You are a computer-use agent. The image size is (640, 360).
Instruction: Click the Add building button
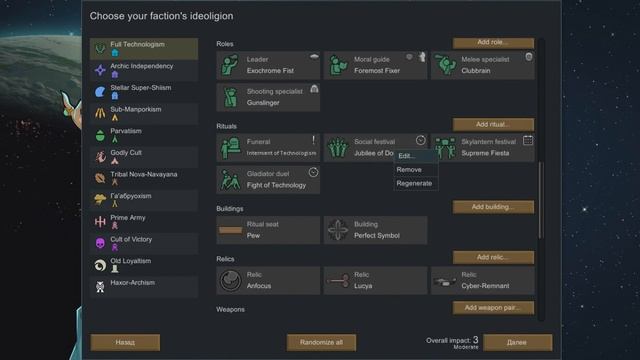[x=493, y=207]
